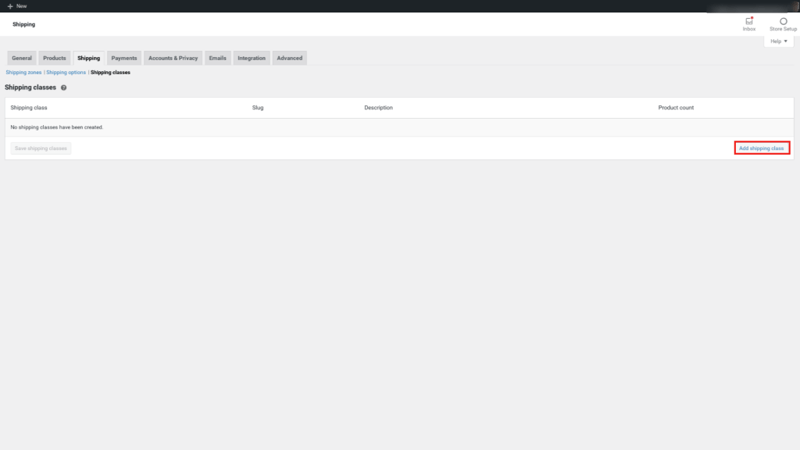Image resolution: width=800 pixels, height=450 pixels.
Task: Open the Payments tab
Action: pos(124,58)
